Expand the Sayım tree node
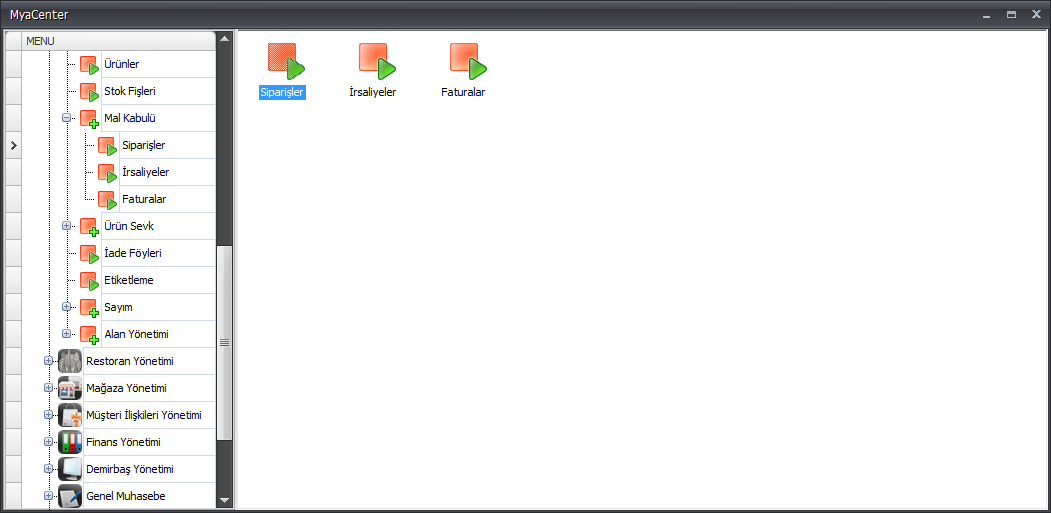1051x513 pixels. [66, 306]
